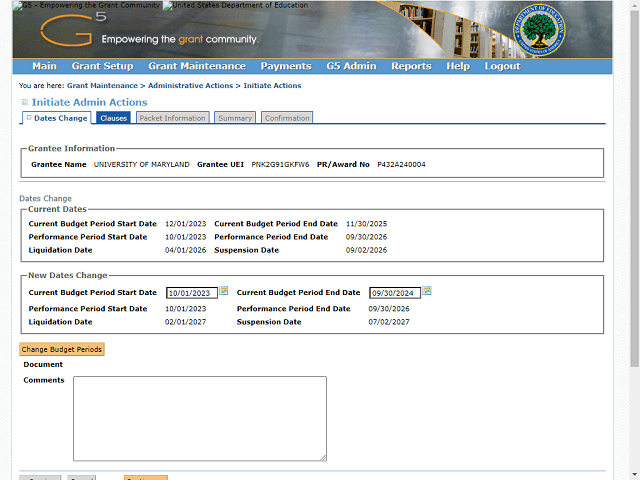Viewport: 640px width, 480px height.
Task: Open the G5 Admin menu
Action: pos(351,66)
